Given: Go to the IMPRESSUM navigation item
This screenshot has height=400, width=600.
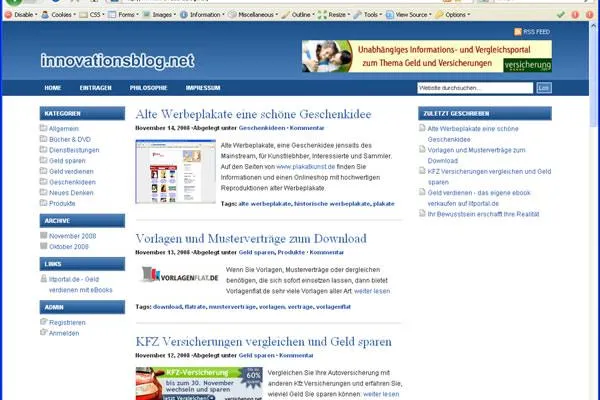Looking at the screenshot, I should (x=203, y=88).
